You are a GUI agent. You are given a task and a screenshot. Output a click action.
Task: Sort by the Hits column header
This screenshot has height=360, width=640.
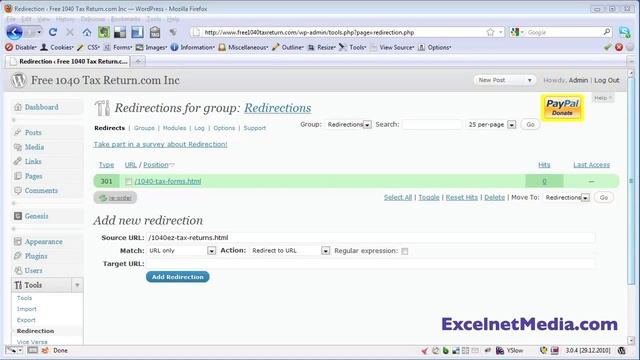coord(544,165)
